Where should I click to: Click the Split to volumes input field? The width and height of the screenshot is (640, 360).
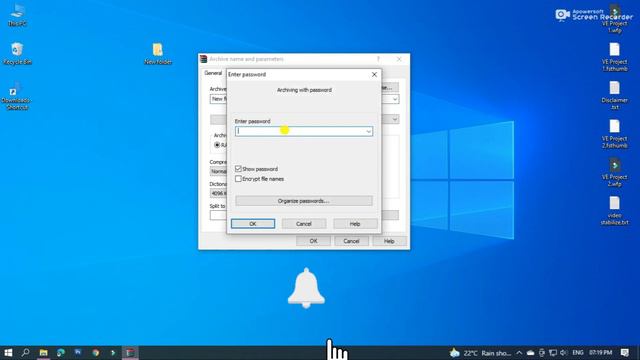point(218,216)
